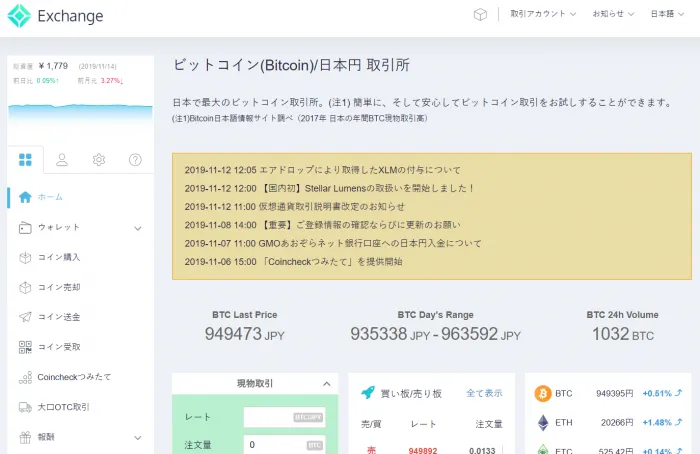Image resolution: width=700 pixels, height=454 pixels.
Task: Click the 注文量 column header
Action: (489, 424)
